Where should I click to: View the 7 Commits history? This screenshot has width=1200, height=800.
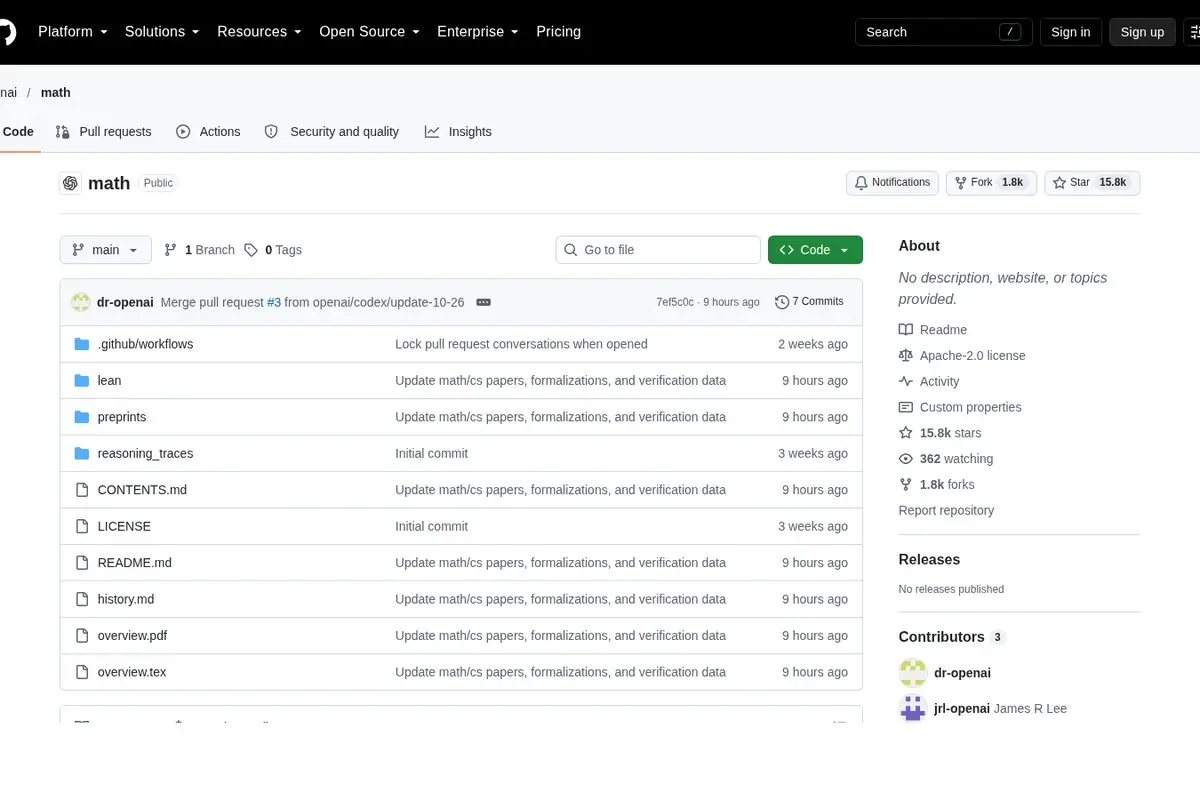pyautogui.click(x=809, y=302)
